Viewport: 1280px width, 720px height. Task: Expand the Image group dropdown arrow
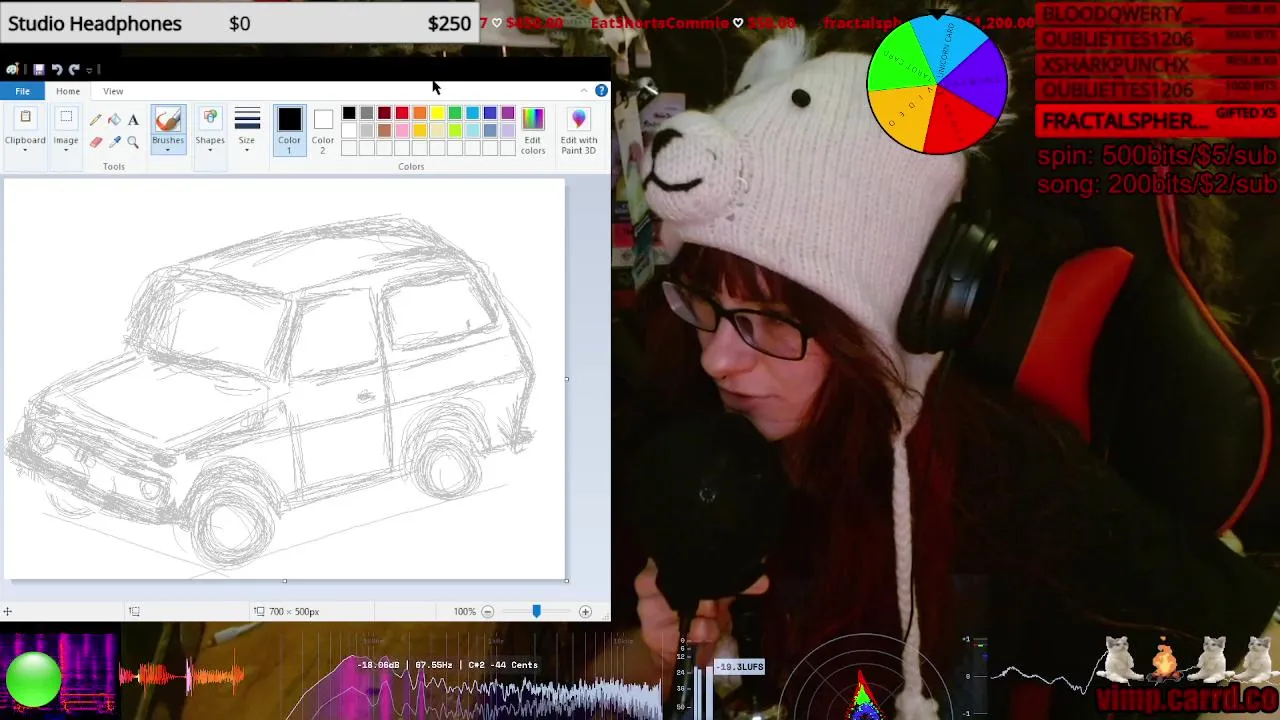click(x=66, y=149)
